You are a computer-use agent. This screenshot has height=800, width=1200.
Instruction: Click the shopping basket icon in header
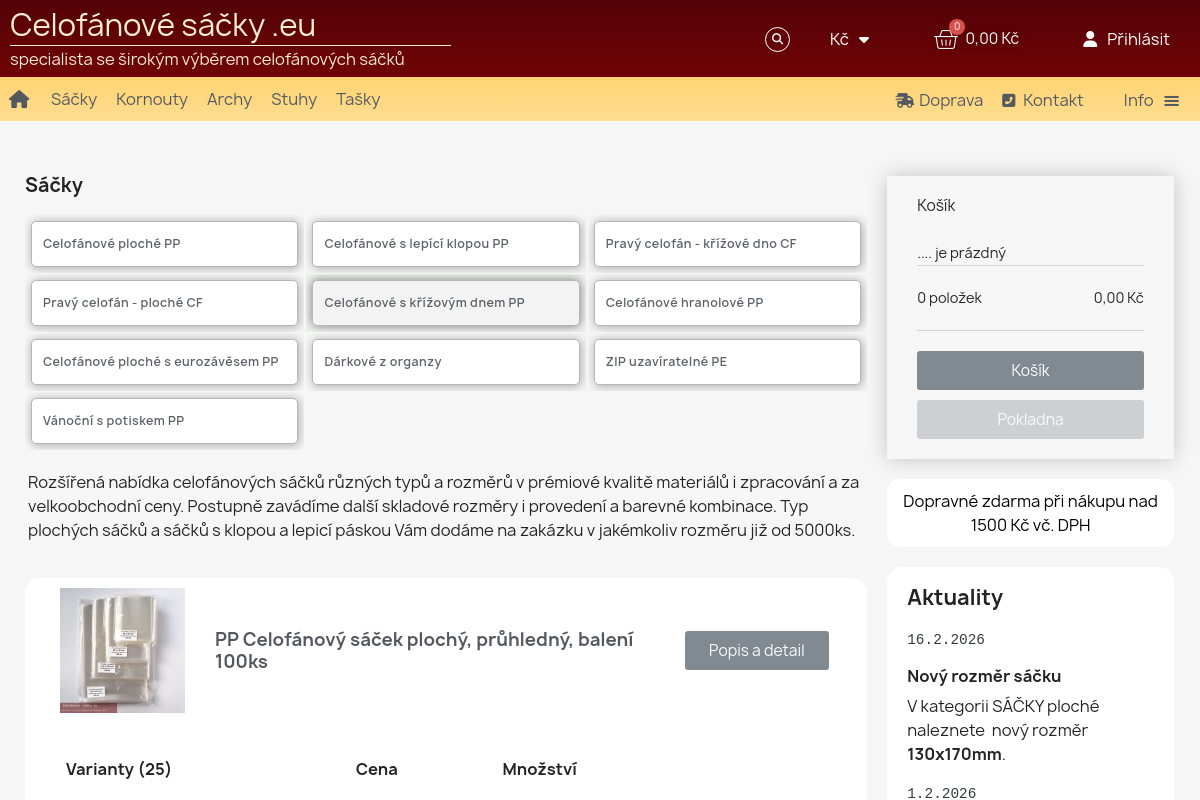click(945, 40)
